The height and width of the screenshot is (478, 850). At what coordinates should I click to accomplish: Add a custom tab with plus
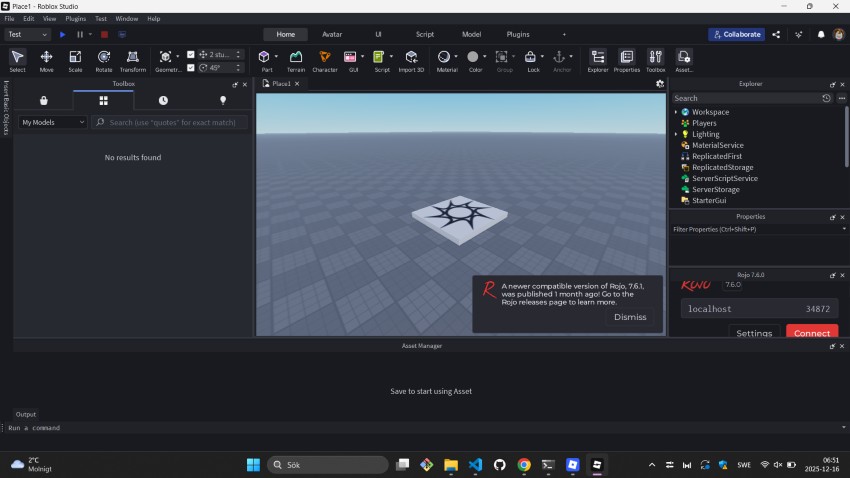564,34
